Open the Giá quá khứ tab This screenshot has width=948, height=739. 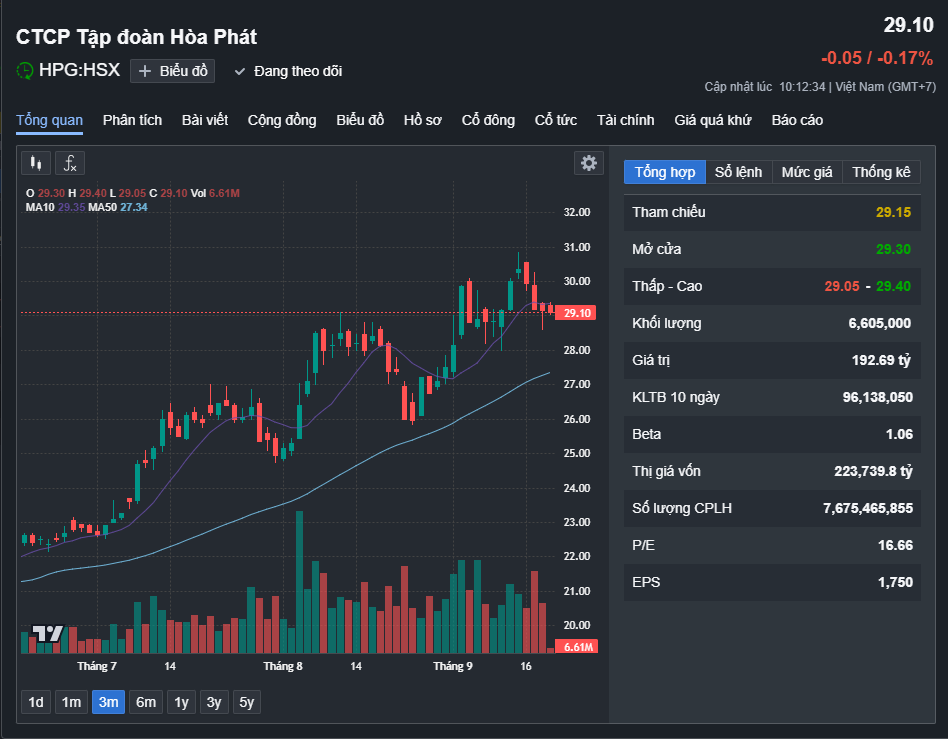[713, 120]
